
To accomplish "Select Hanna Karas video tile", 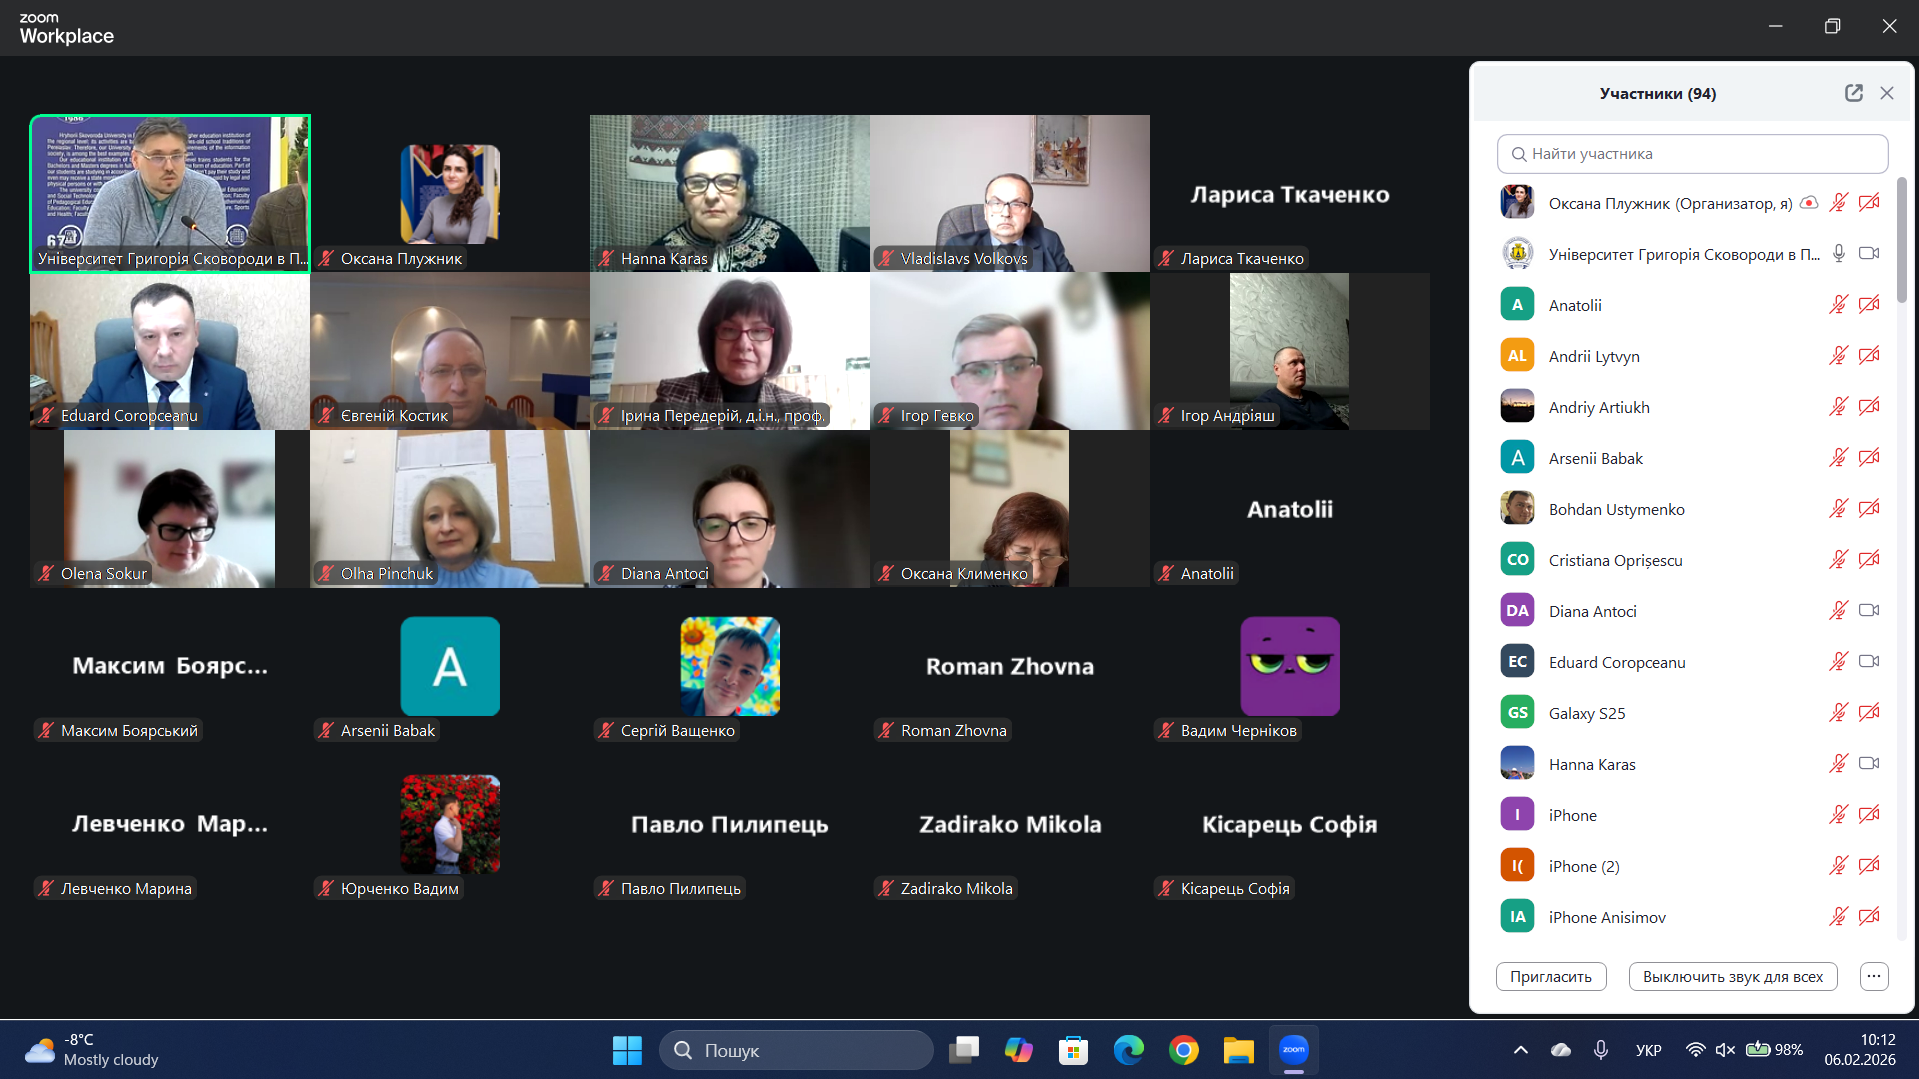I will coord(730,193).
